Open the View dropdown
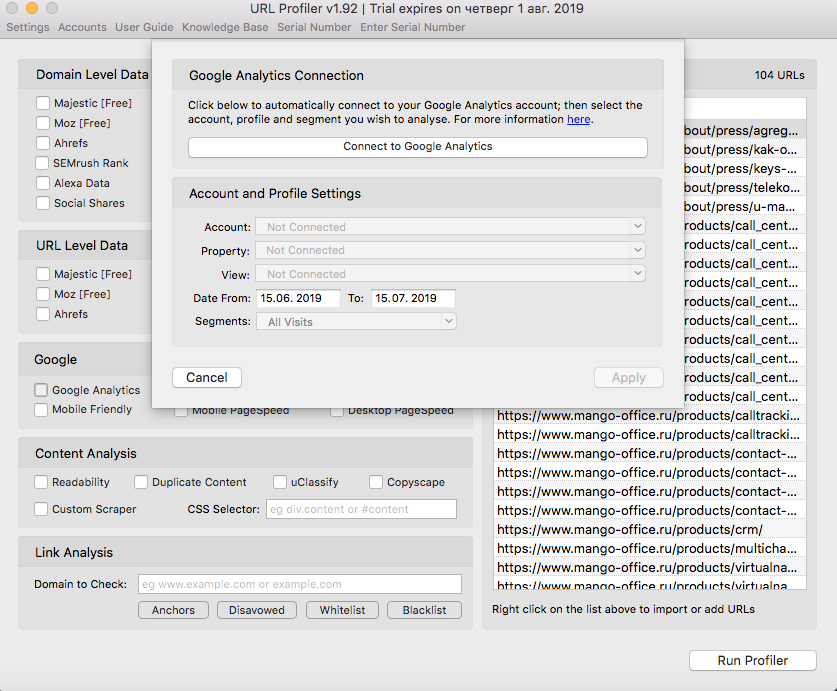 (x=450, y=273)
